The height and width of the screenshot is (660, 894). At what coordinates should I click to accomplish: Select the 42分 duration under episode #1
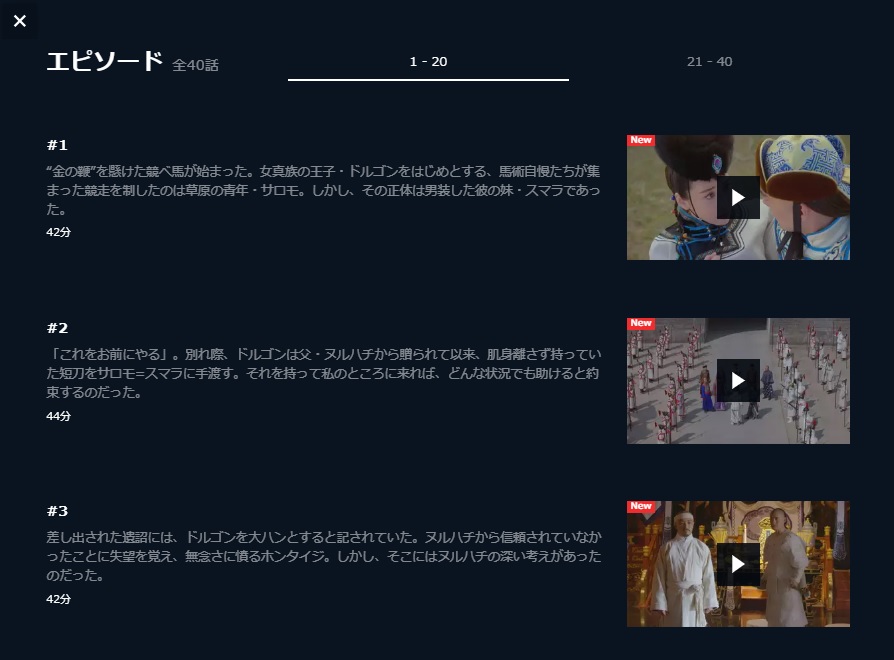(59, 232)
